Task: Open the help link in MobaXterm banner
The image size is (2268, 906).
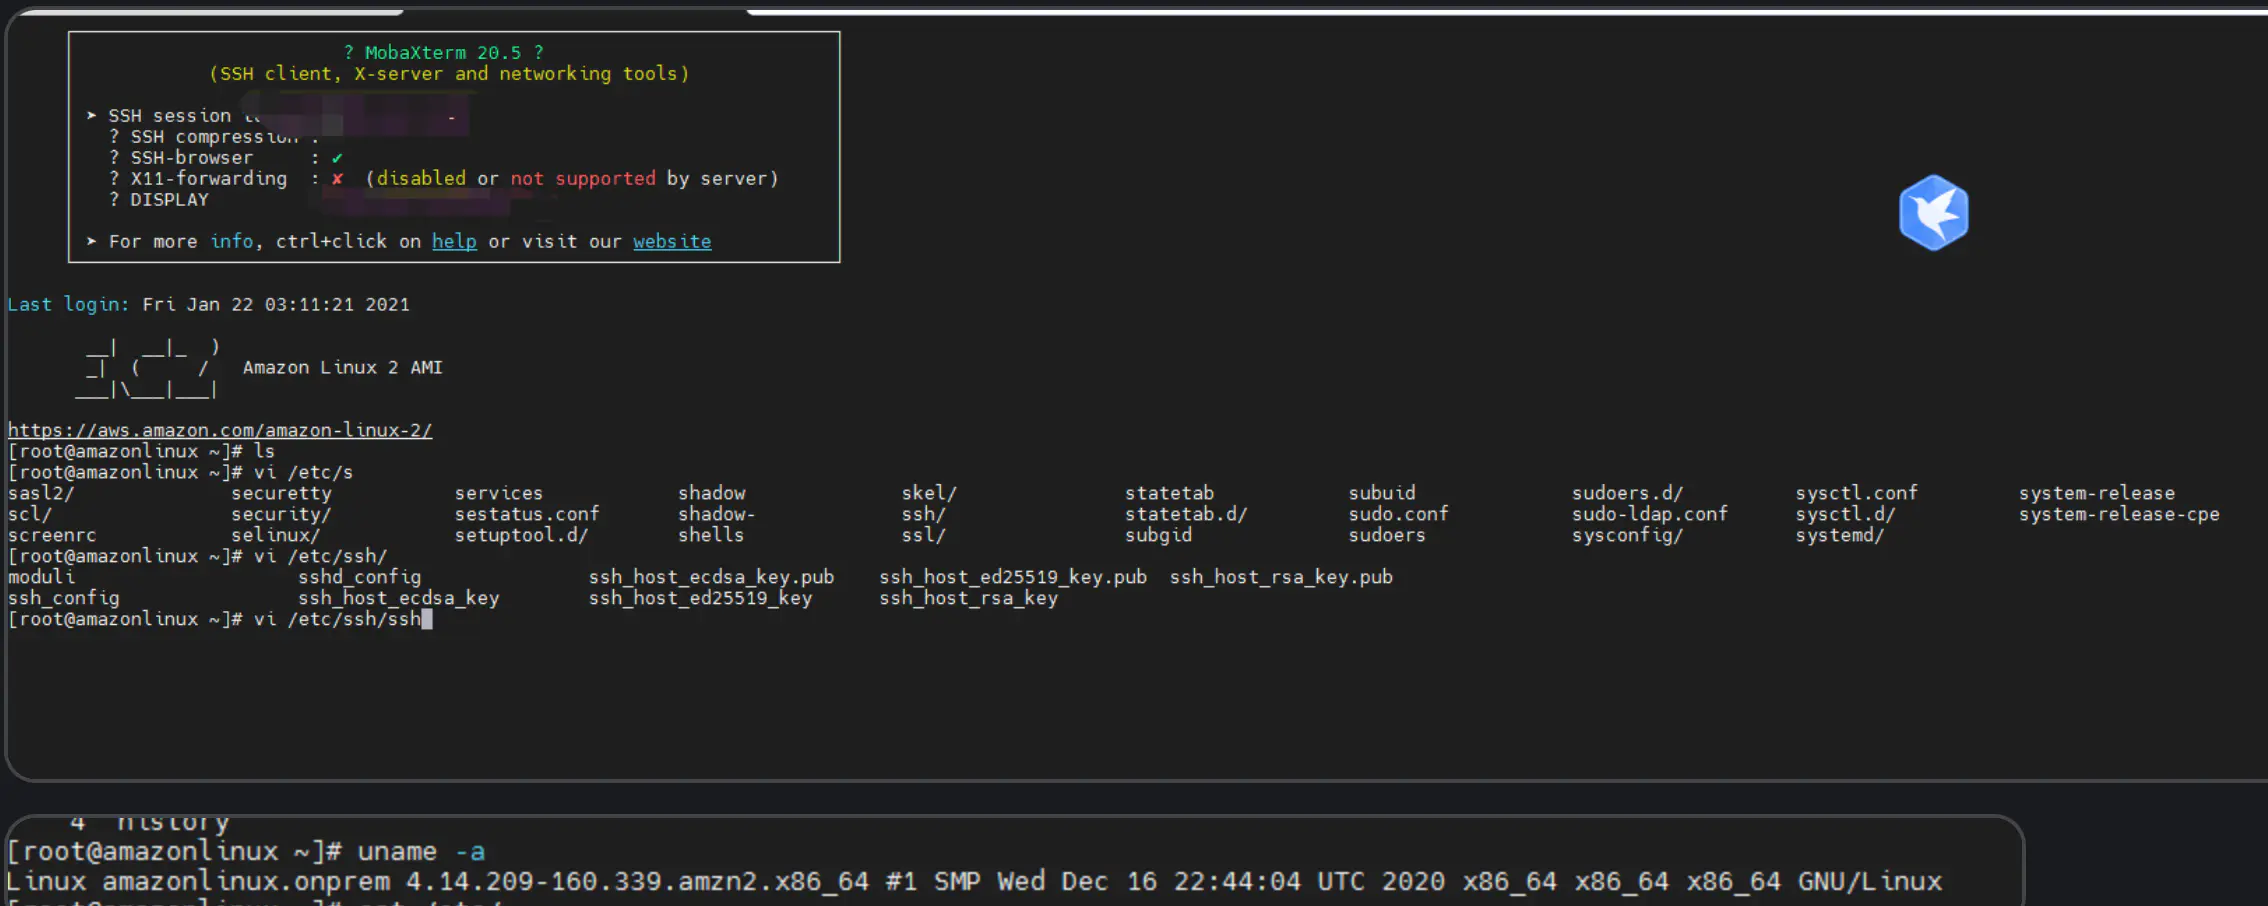Action: point(454,242)
